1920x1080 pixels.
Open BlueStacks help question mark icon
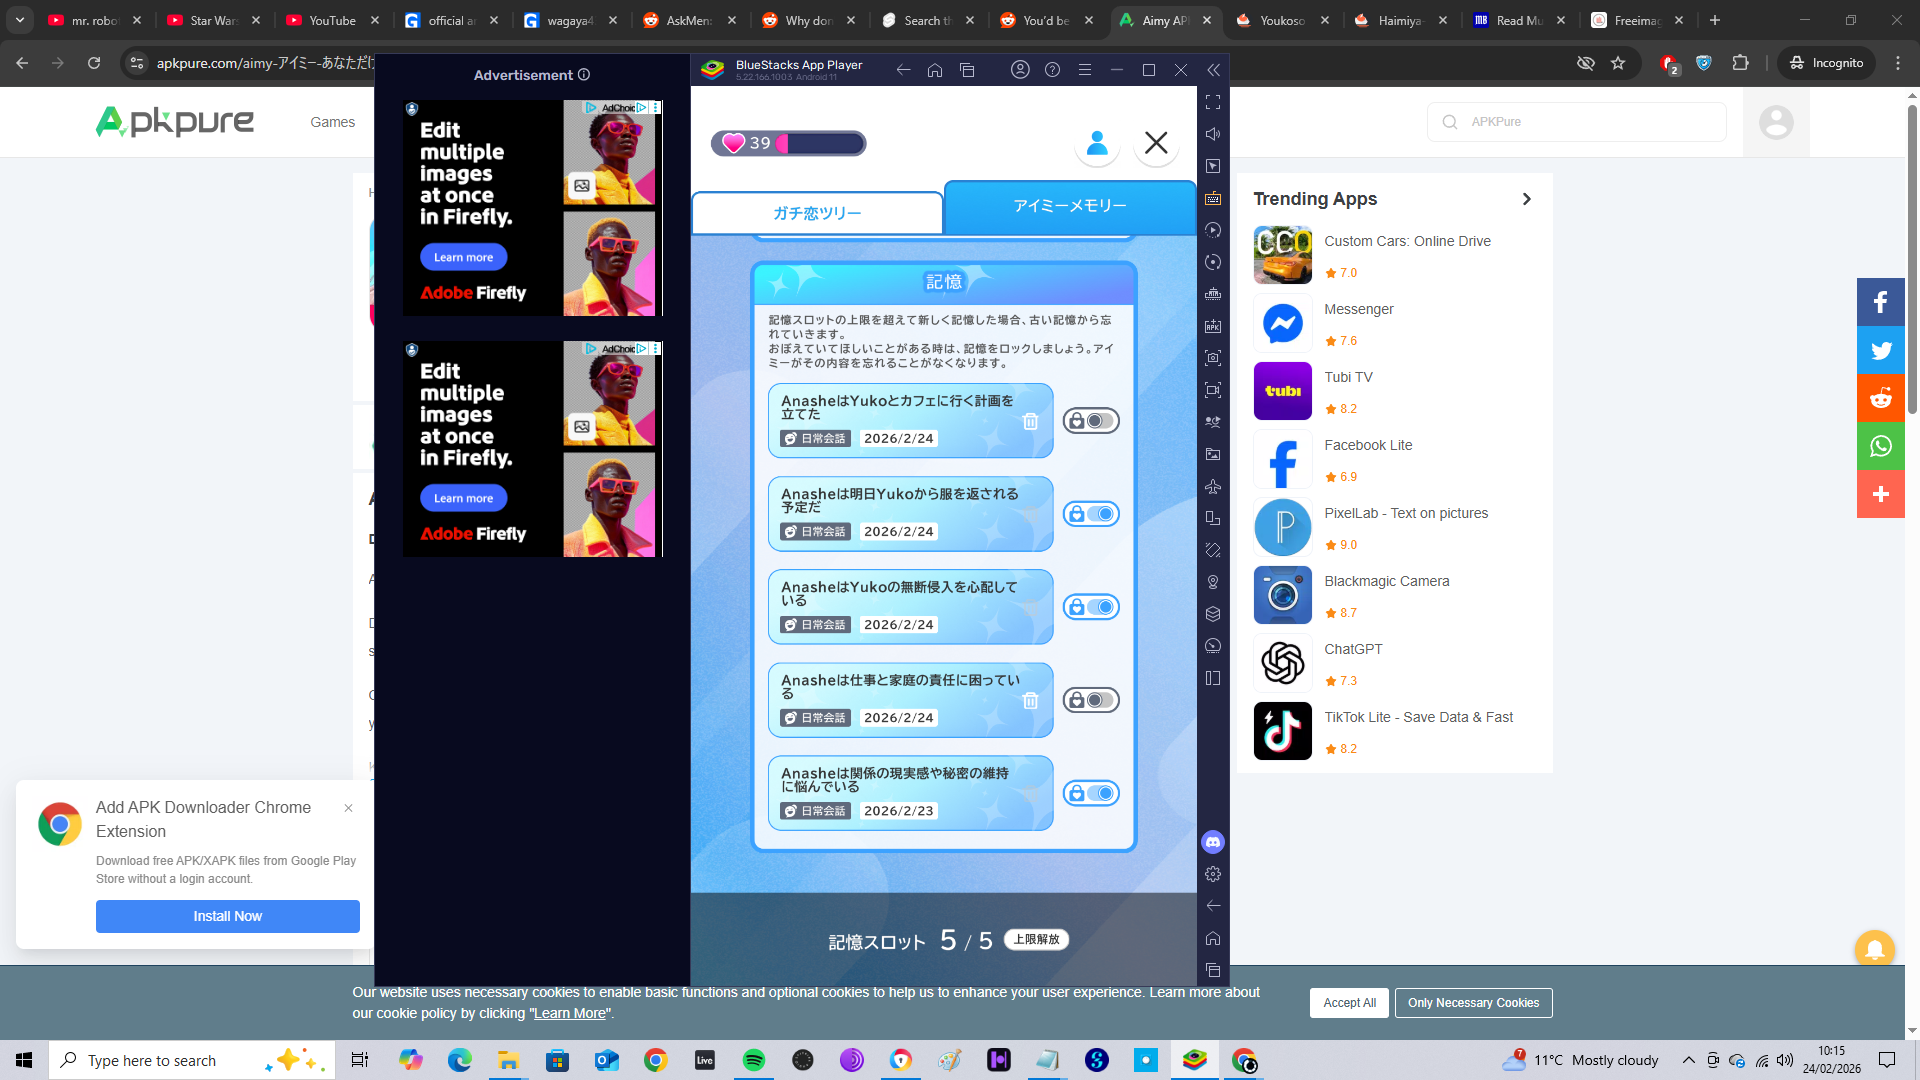pyautogui.click(x=1052, y=70)
